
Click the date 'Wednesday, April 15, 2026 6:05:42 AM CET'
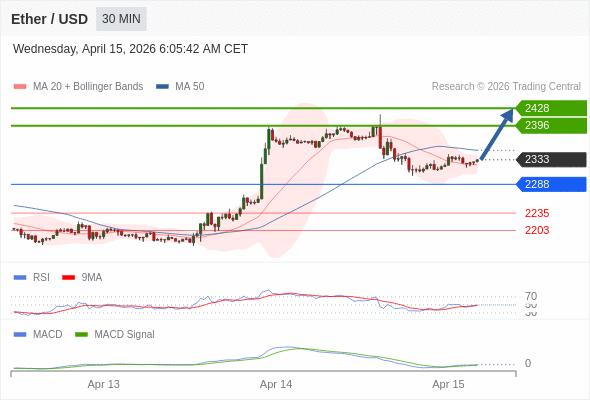[130, 49]
